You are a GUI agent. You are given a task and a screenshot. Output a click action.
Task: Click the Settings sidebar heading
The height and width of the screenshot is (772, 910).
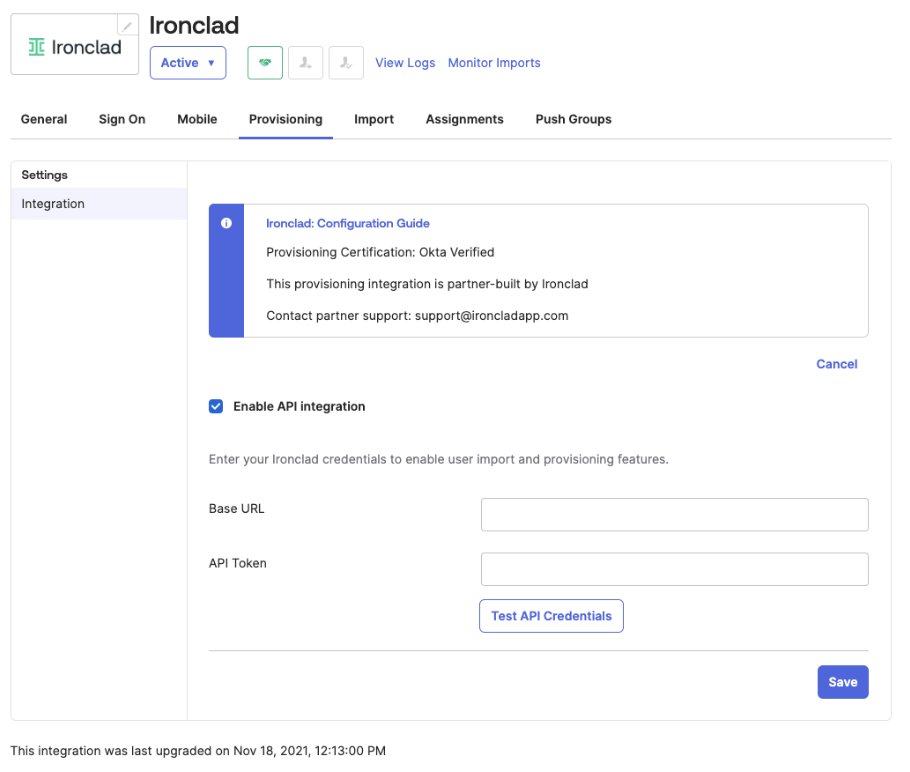tap(45, 175)
